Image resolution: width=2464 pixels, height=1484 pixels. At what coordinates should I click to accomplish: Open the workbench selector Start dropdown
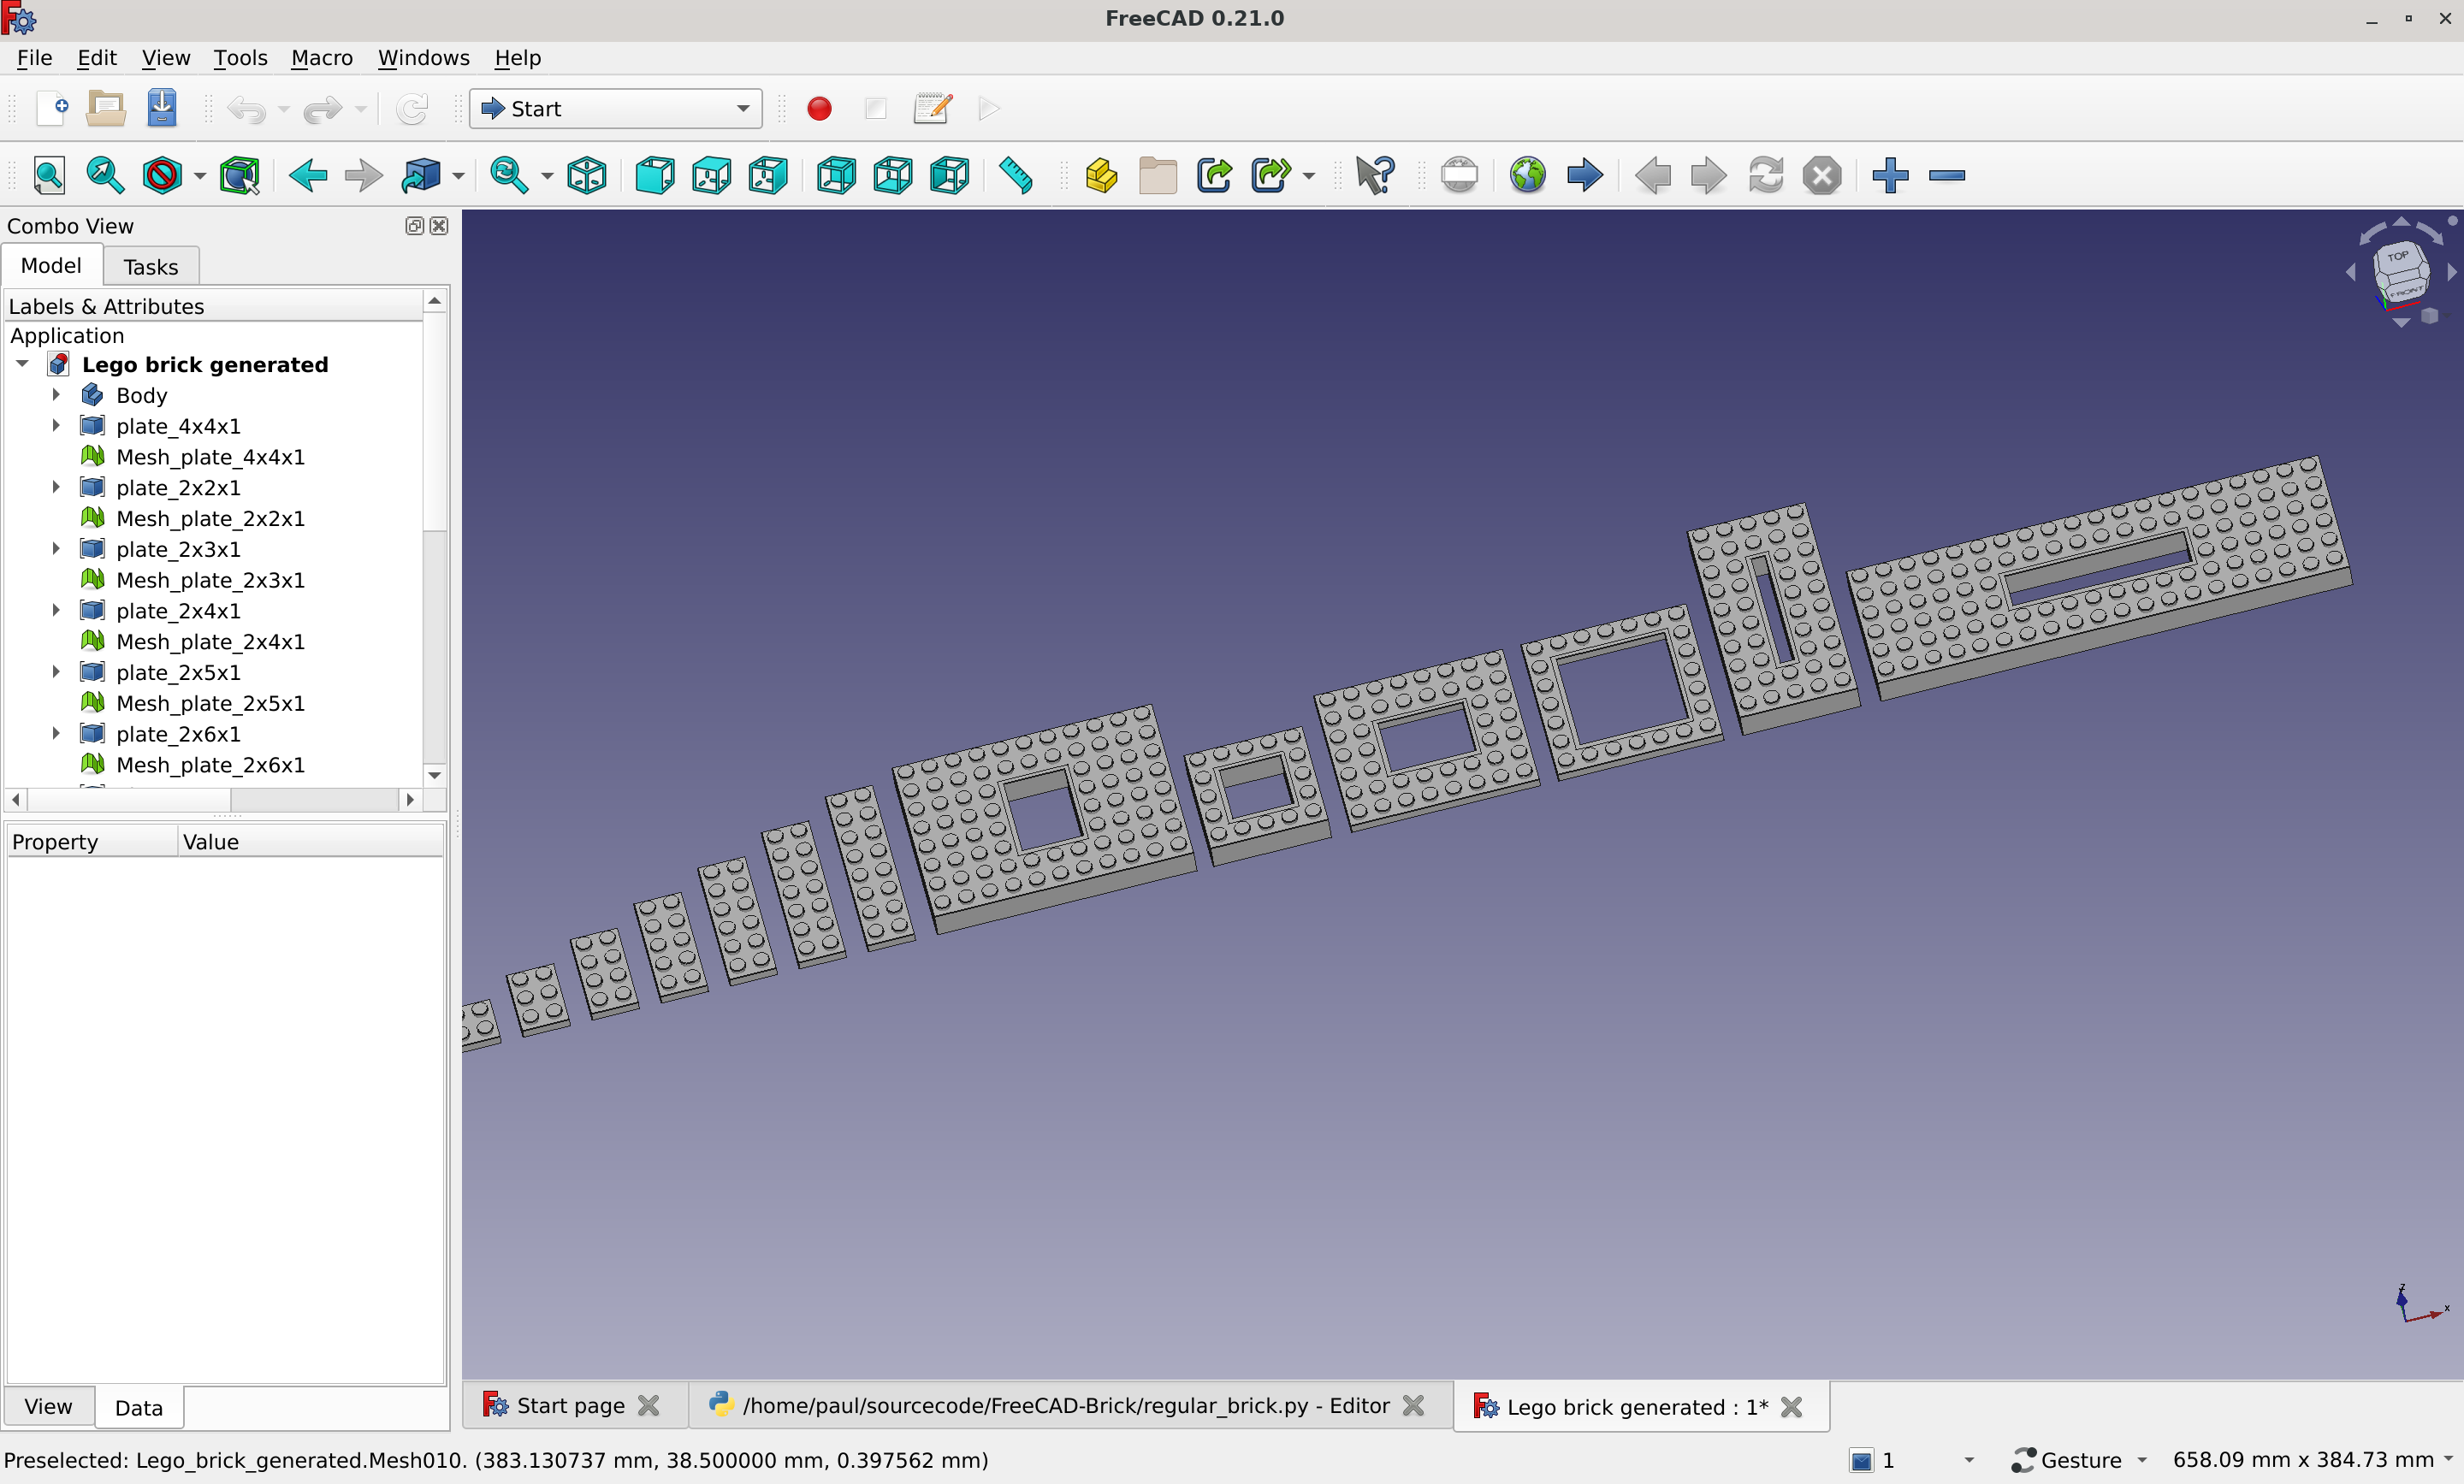(616, 108)
